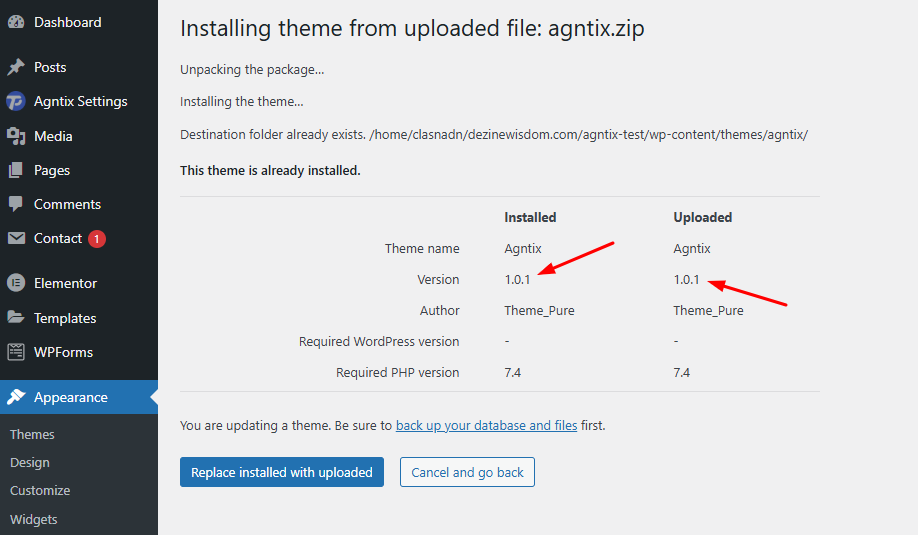Open Agntix Settings menu item
This screenshot has width=918, height=535.
click(79, 101)
